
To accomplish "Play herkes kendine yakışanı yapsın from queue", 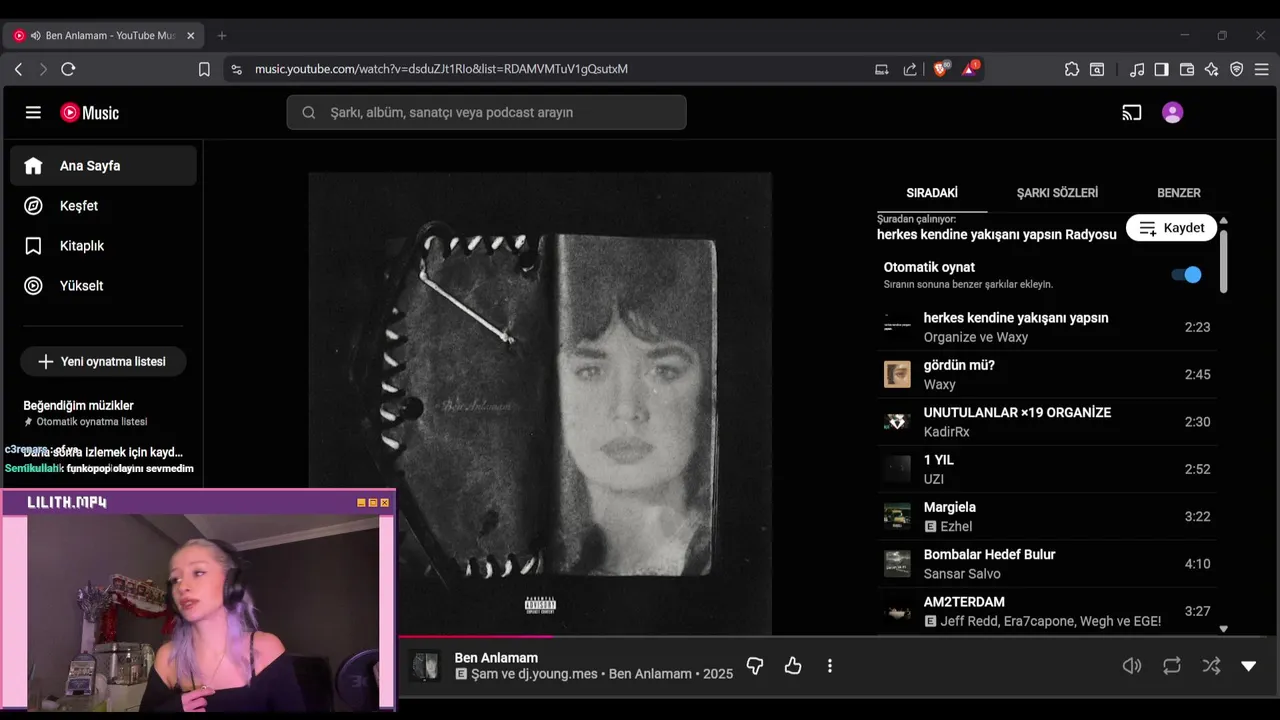I will pyautogui.click(x=1047, y=327).
